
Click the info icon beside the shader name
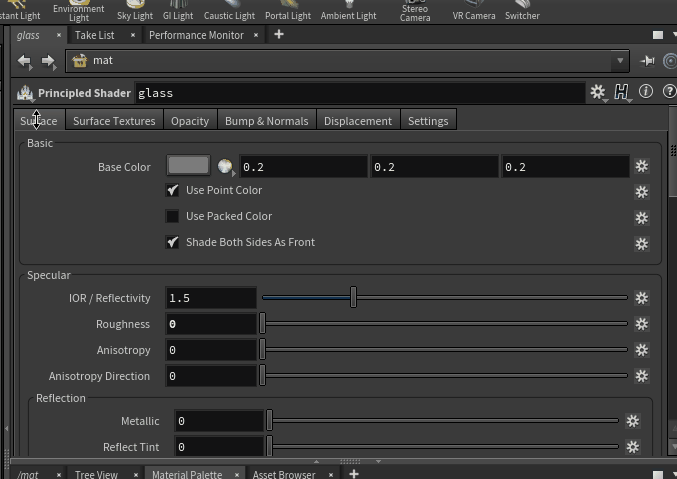point(646,92)
